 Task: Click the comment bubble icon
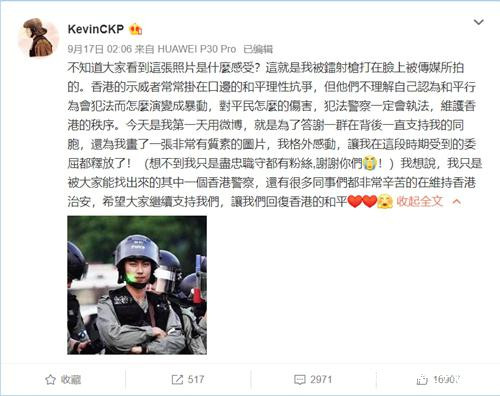(x=299, y=379)
